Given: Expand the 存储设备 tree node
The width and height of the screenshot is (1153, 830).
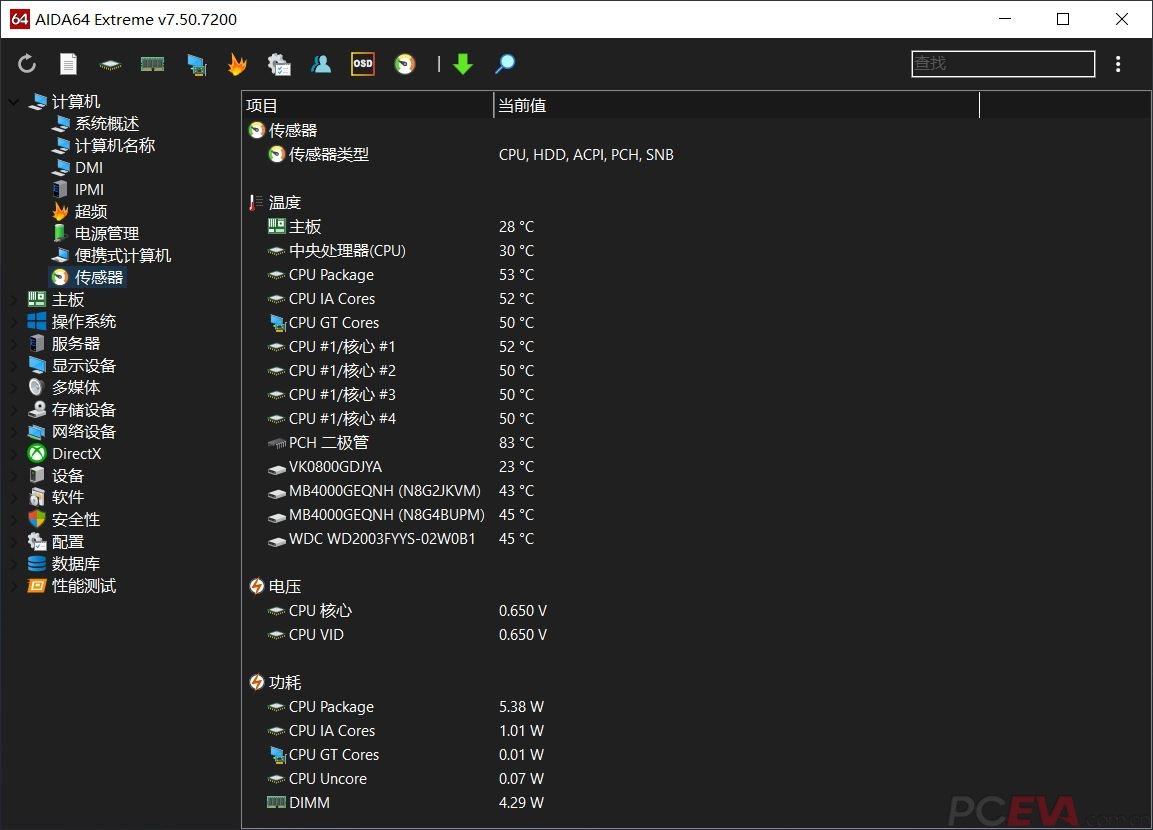Looking at the screenshot, I should 14,409.
